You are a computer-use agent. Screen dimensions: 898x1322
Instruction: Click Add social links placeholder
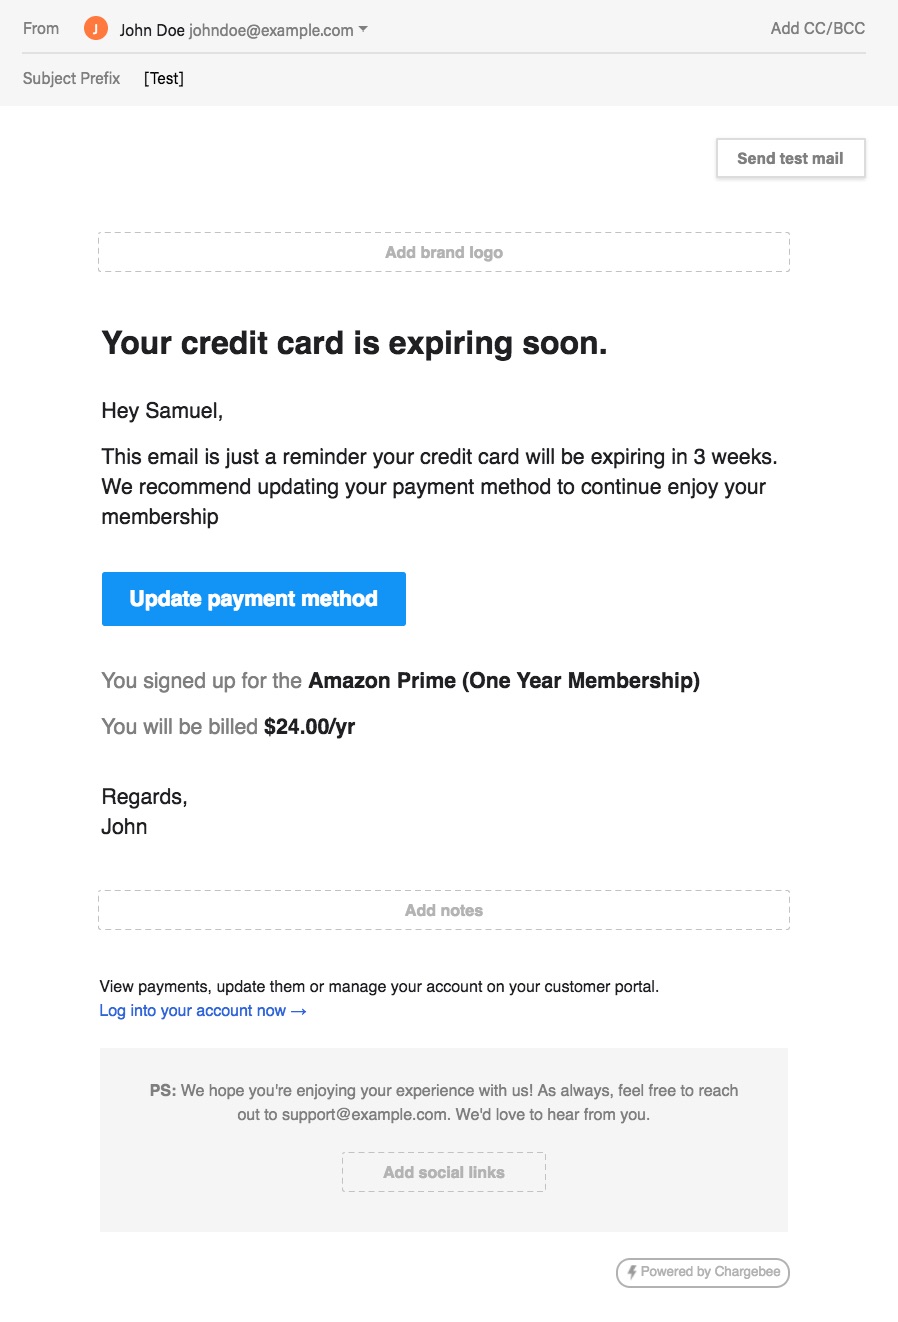444,1172
